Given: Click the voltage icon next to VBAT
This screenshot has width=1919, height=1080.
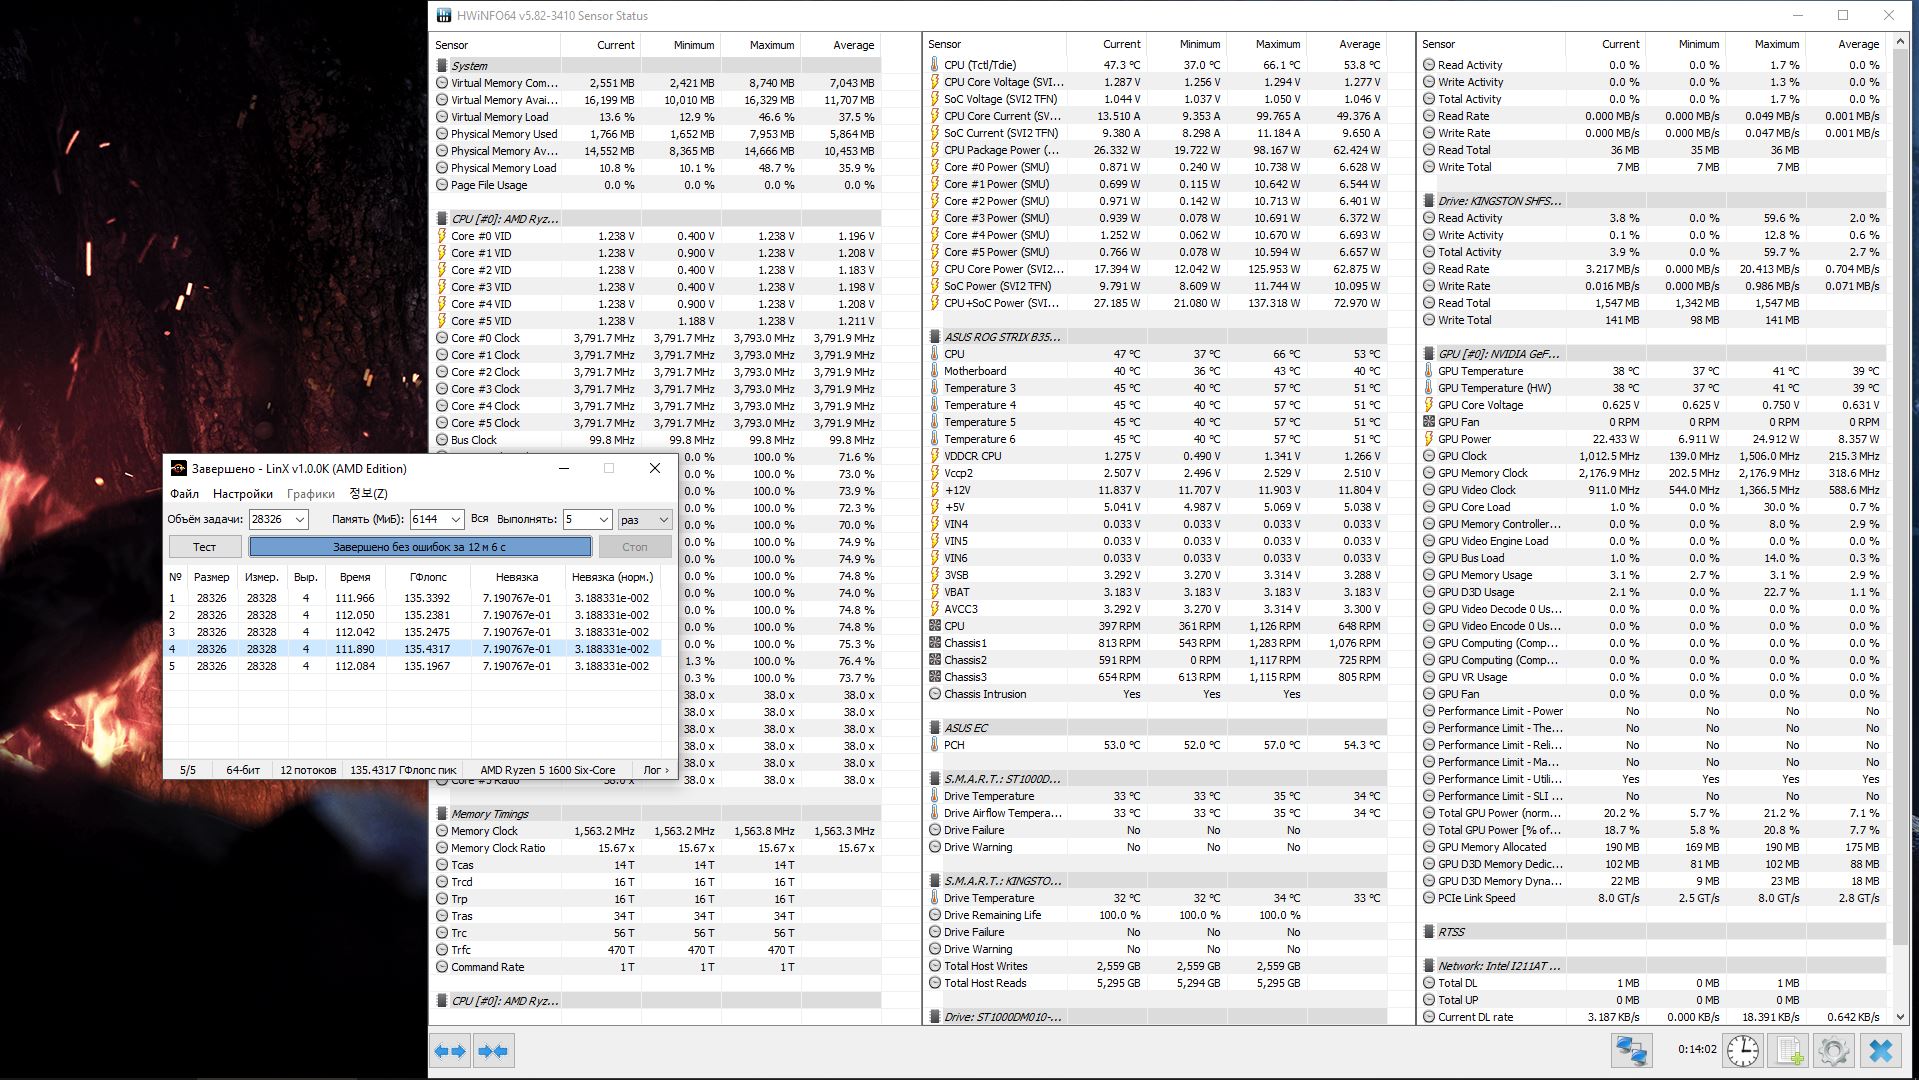Looking at the screenshot, I should (935, 592).
